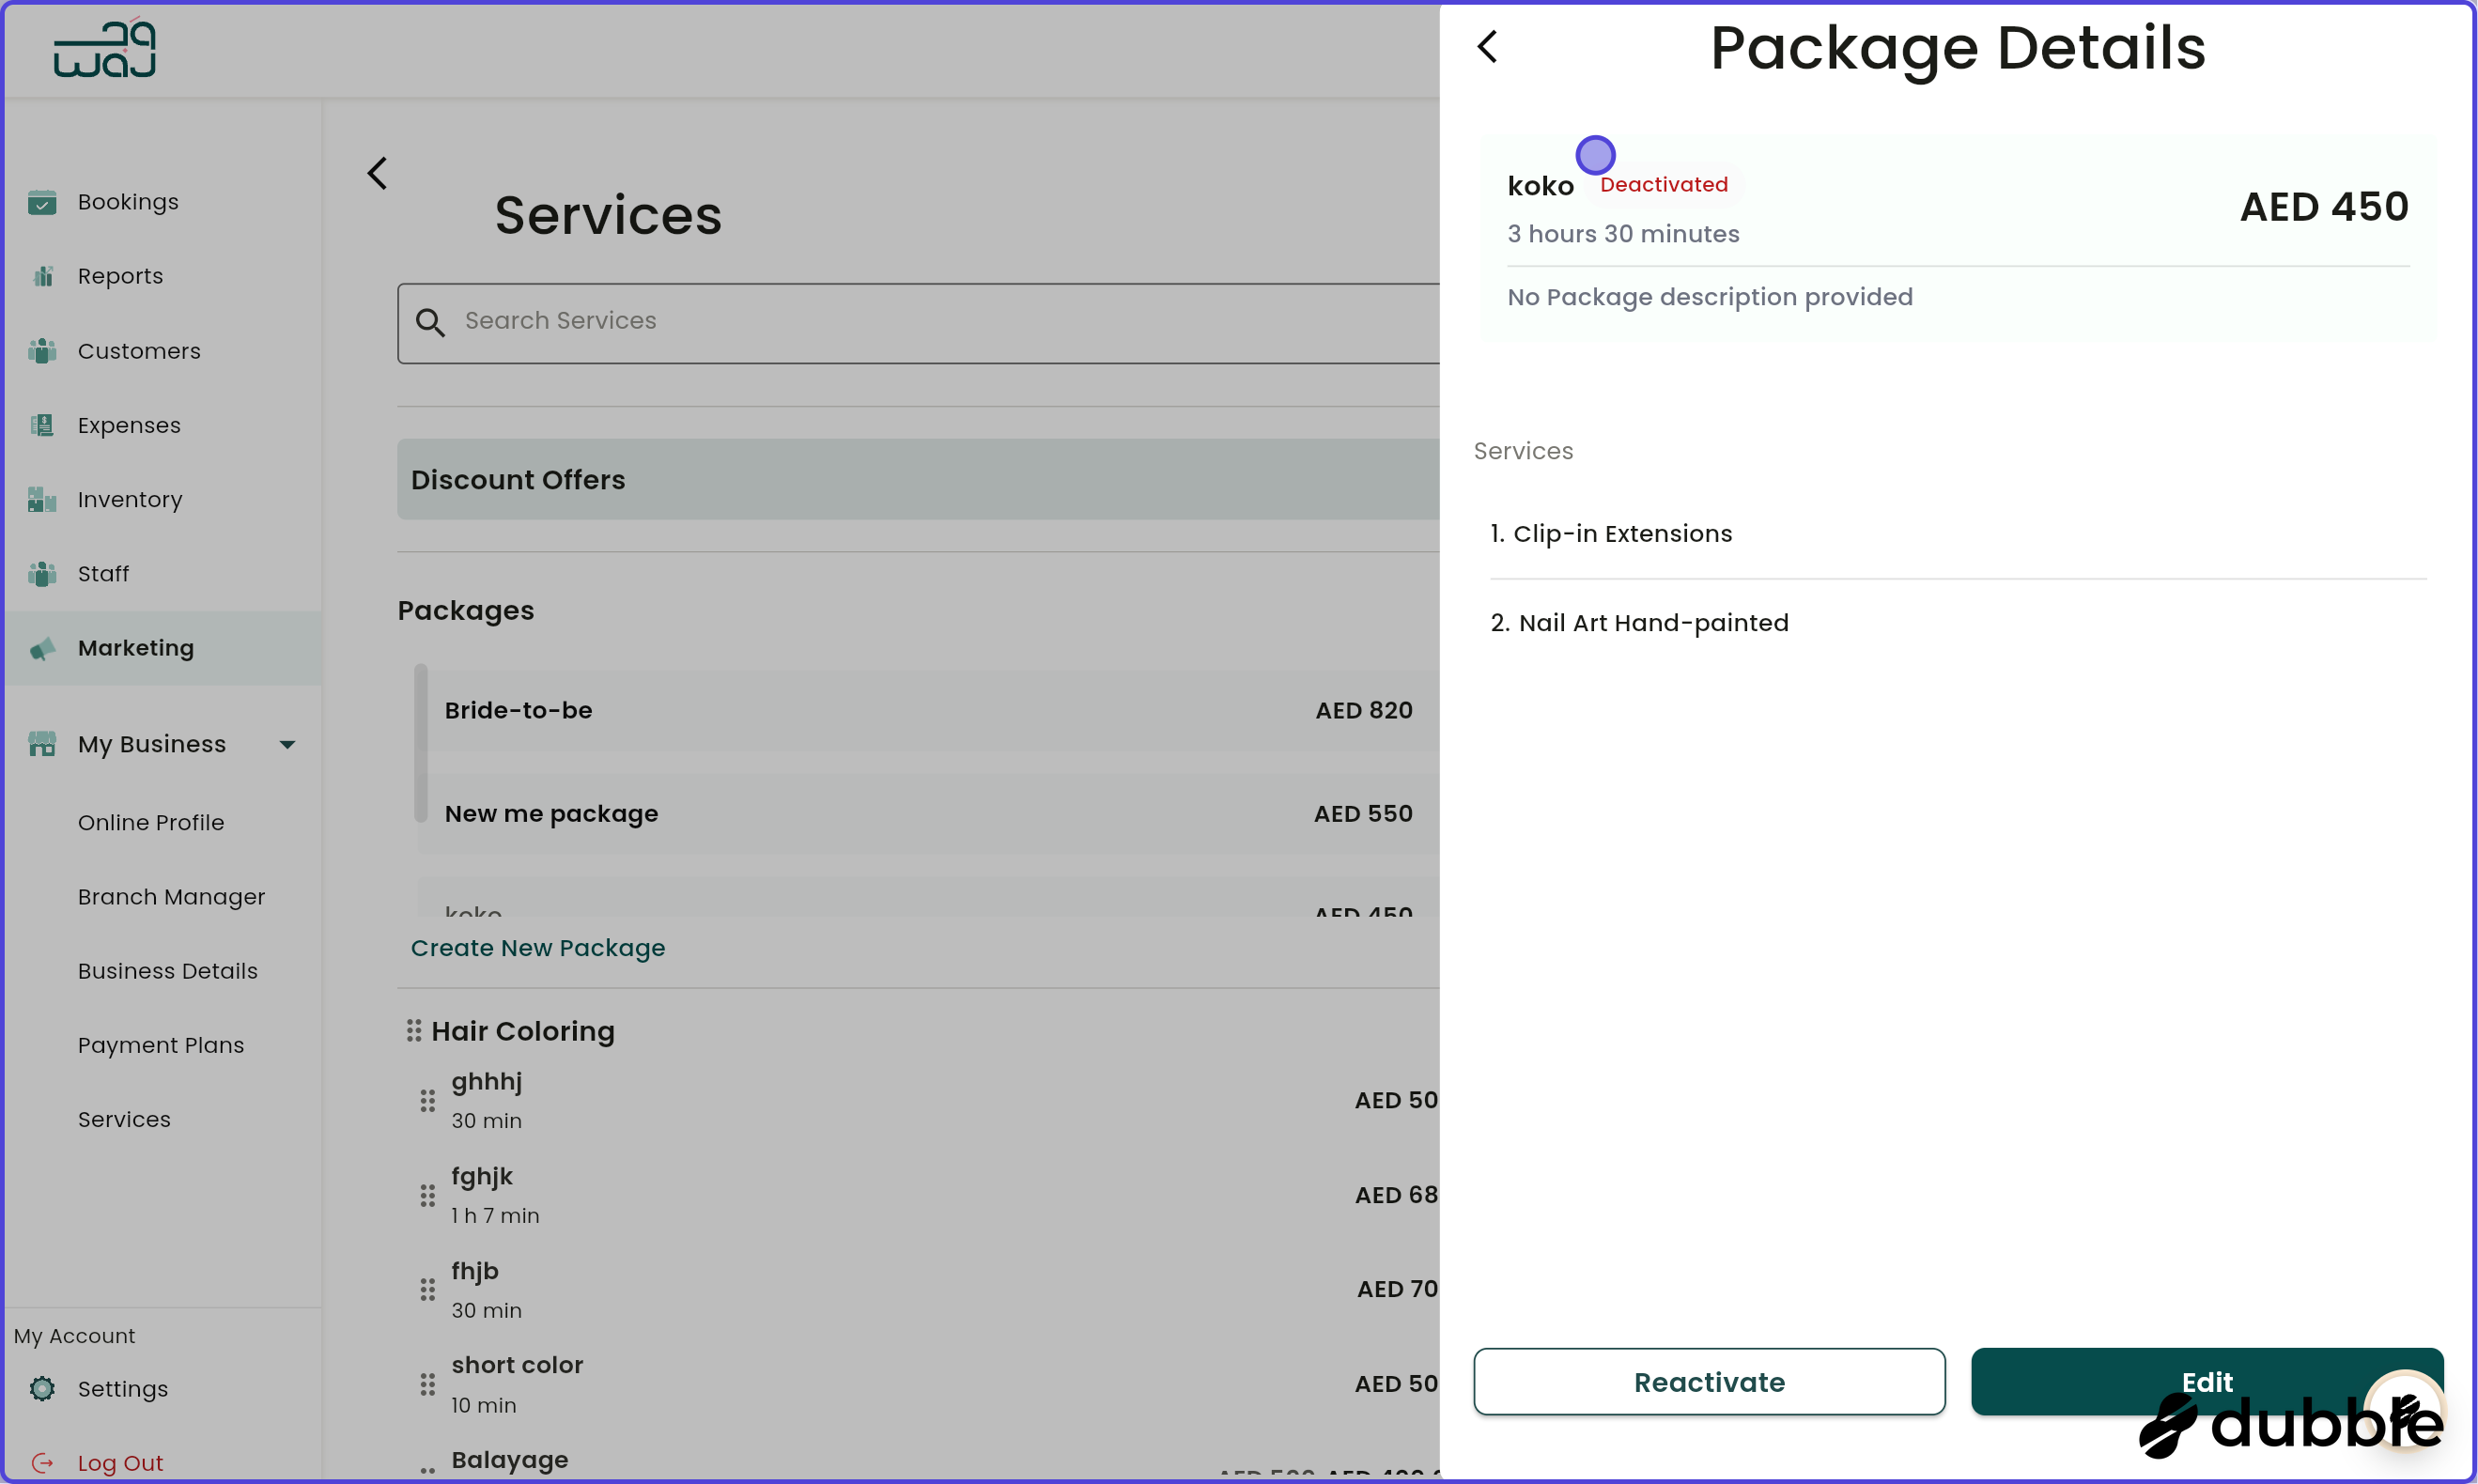Image resolution: width=2478 pixels, height=1484 pixels.
Task: Click the Deactivated status label
Action: tap(1664, 184)
